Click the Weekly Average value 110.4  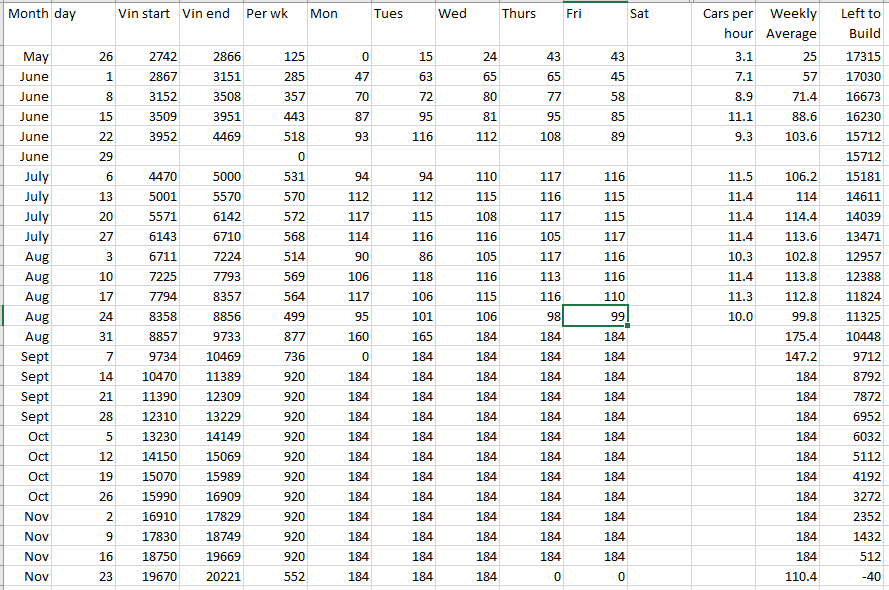(x=789, y=577)
